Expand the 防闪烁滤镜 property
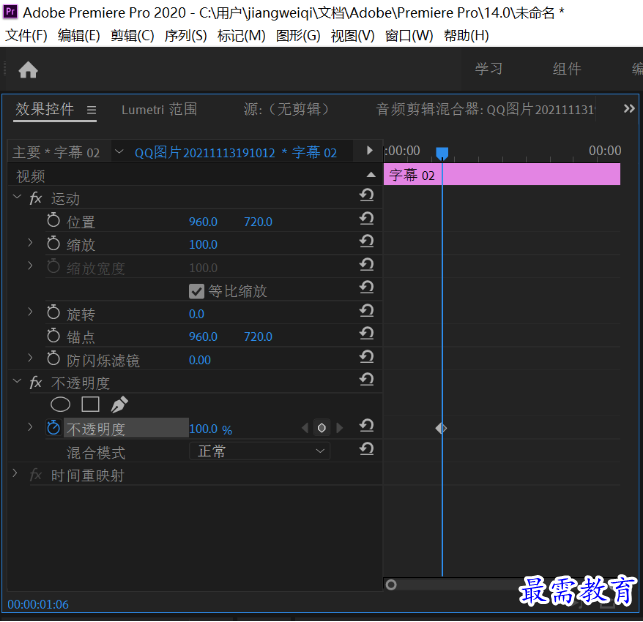Viewport: 643px width, 622px height. tap(30, 358)
